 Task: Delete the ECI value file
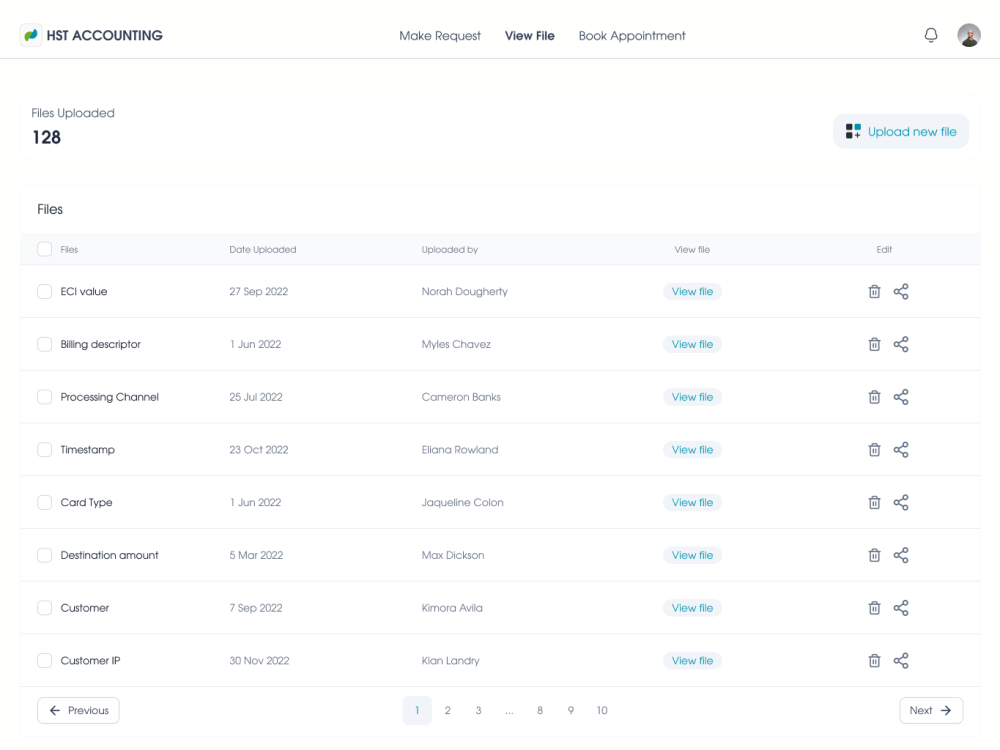click(x=874, y=291)
